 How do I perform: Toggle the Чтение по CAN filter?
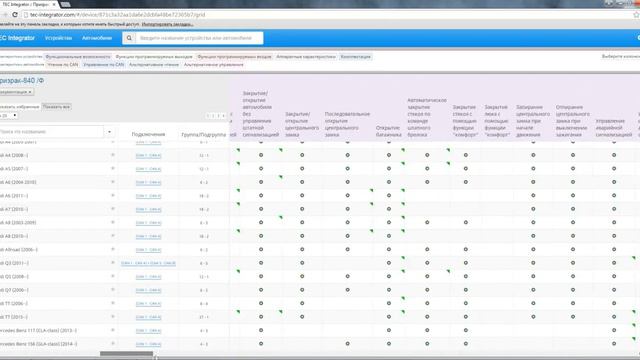[62, 64]
